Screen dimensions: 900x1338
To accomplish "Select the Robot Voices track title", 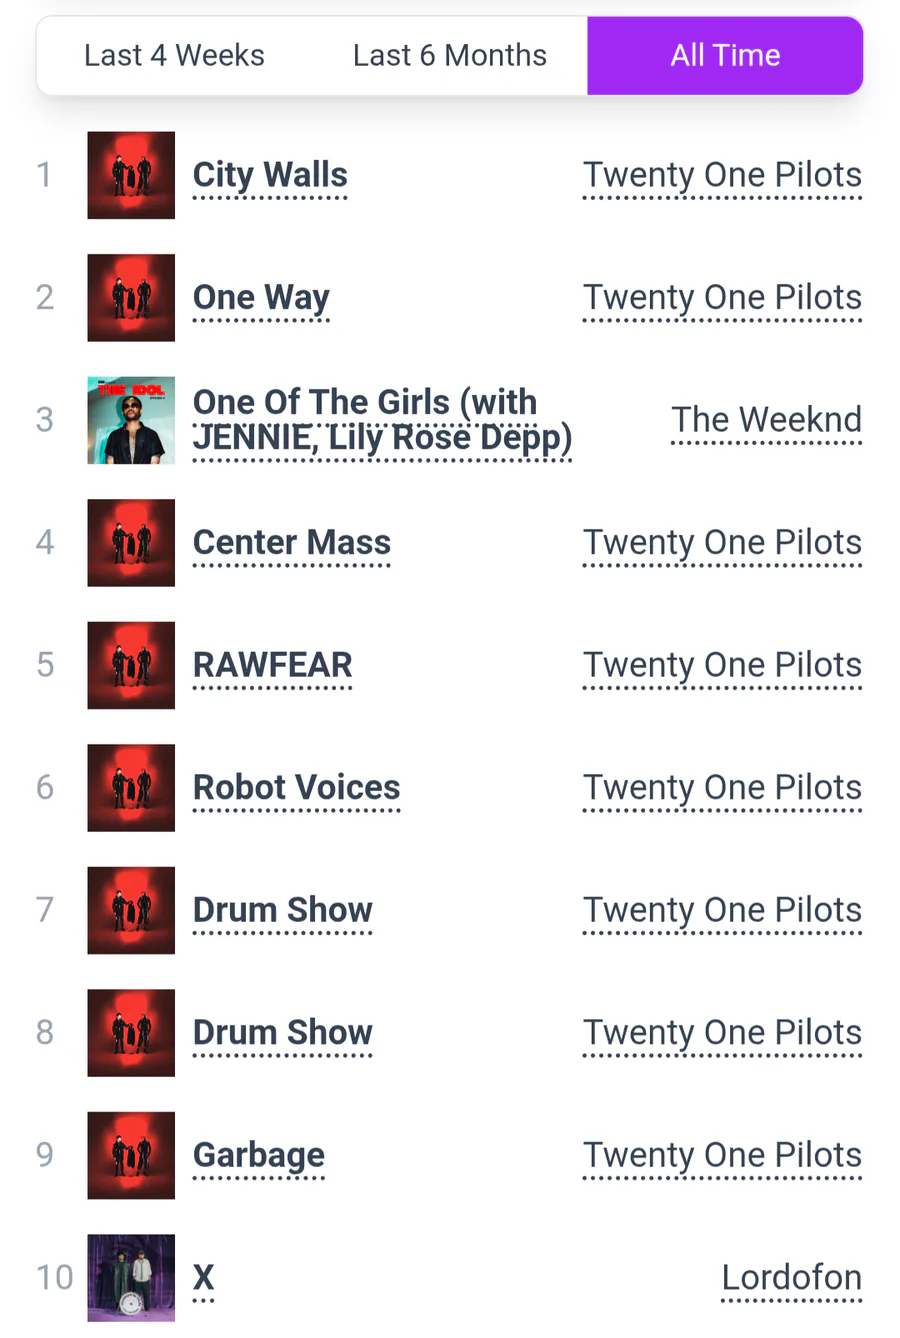I will (296, 788).
